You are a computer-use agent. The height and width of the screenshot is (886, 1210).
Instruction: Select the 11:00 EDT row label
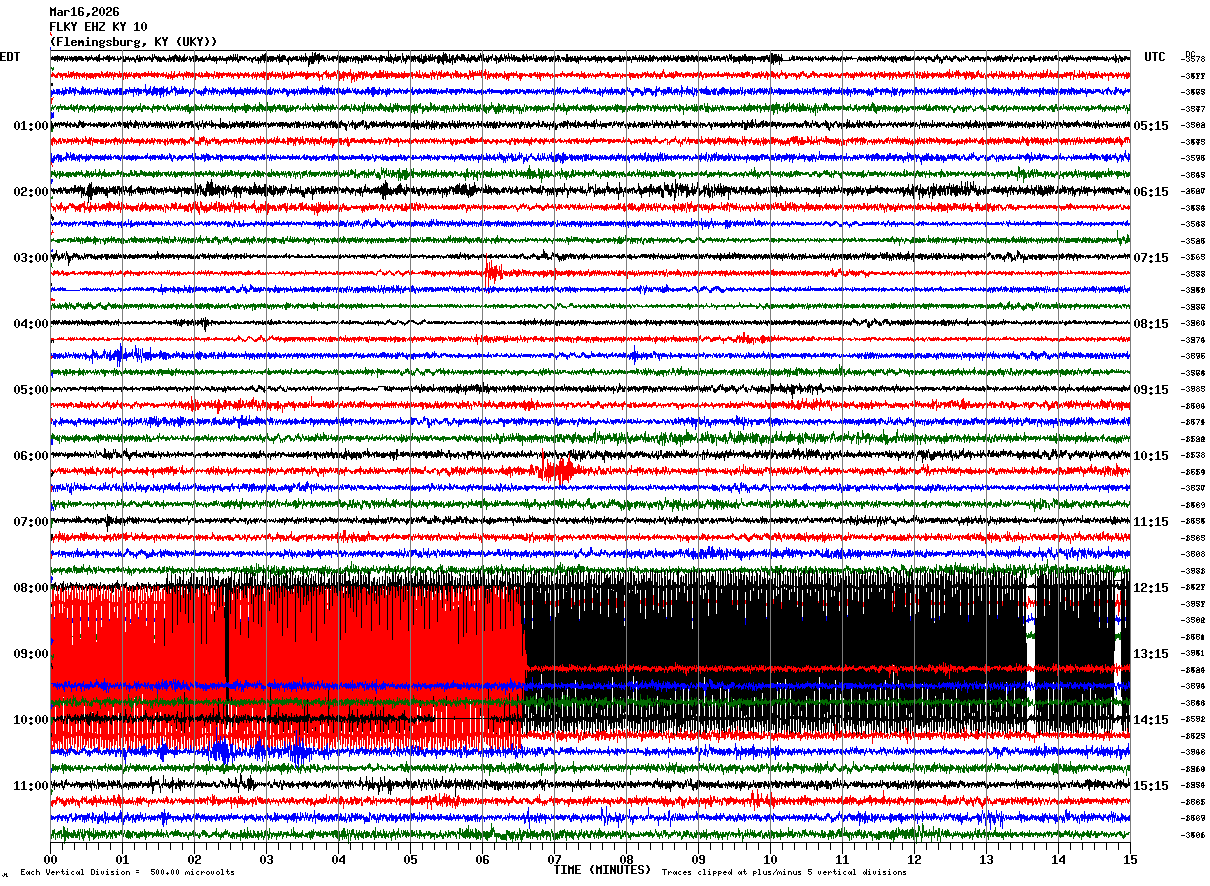[x=31, y=786]
